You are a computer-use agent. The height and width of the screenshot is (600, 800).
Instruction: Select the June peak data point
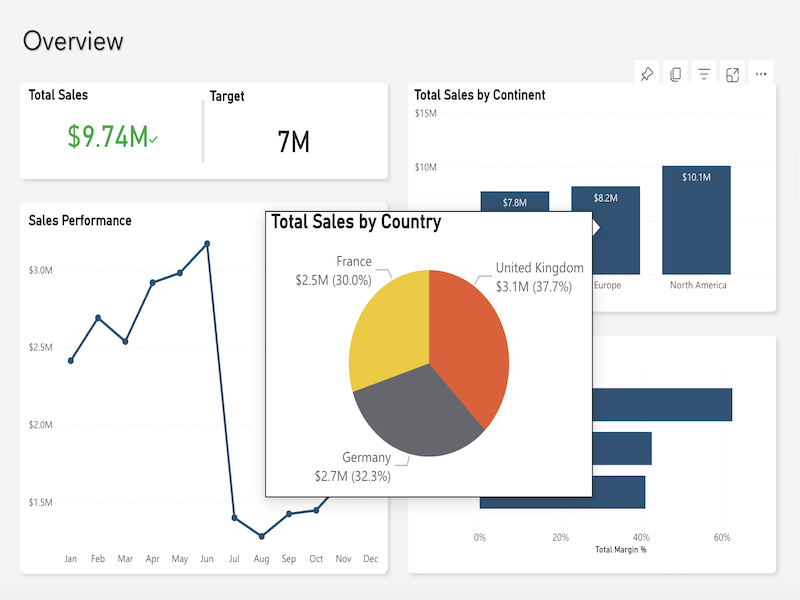[207, 244]
